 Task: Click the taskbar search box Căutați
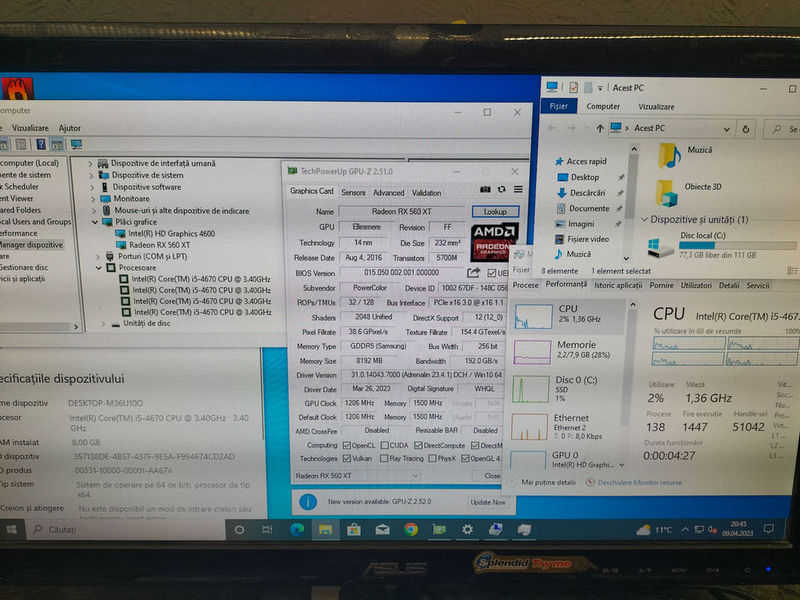[127, 530]
